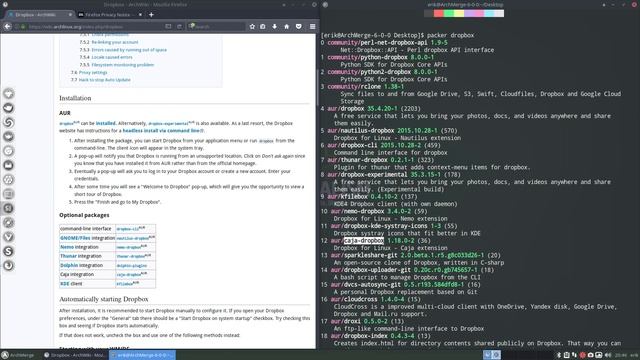Open 7.5.5 Filesystem monitoring problem
This screenshot has width=640, height=360.
[x=122, y=65]
